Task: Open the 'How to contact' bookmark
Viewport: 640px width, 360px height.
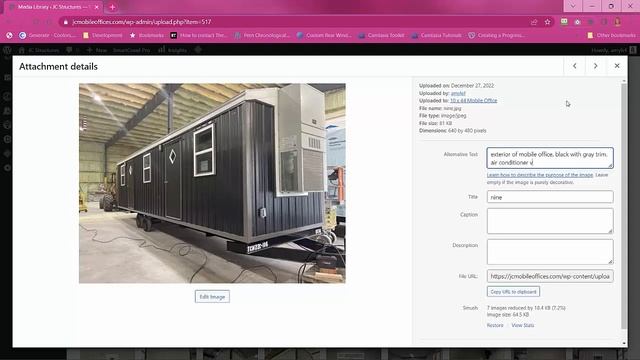Action: click(198, 36)
